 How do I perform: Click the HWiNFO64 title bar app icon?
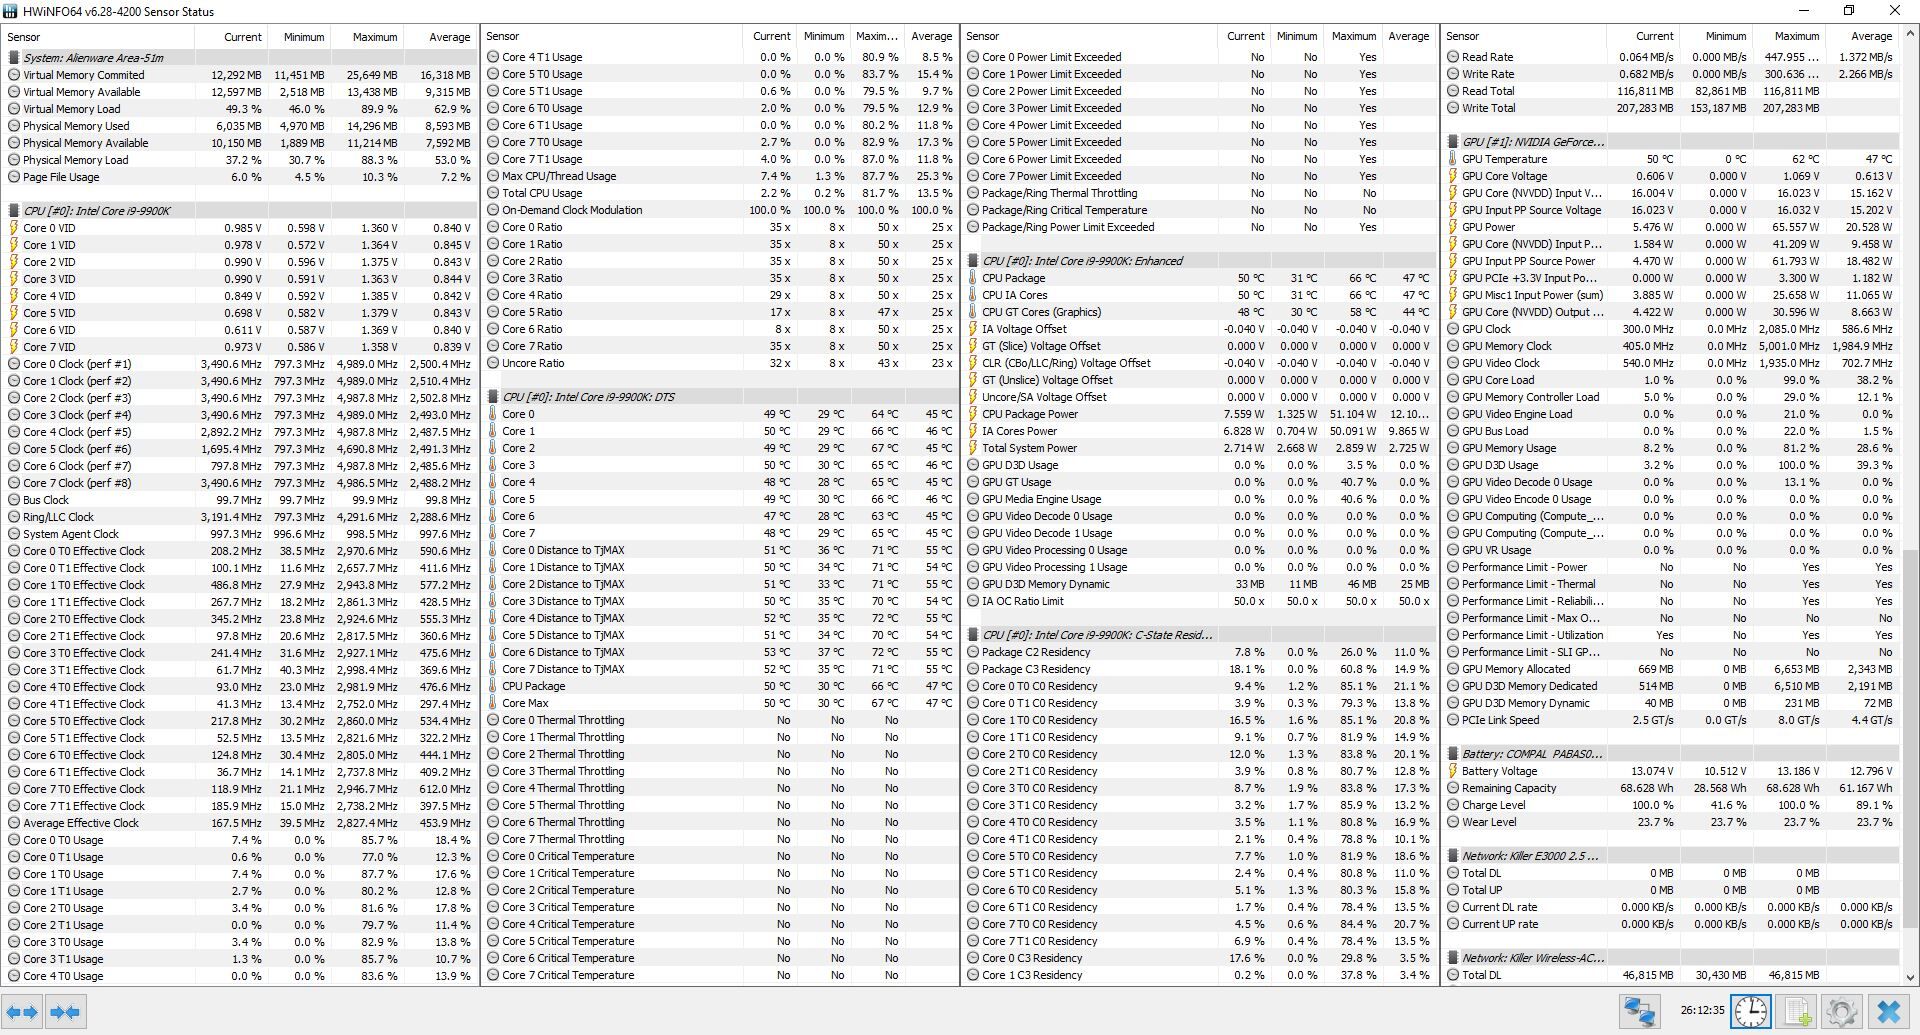tap(9, 11)
